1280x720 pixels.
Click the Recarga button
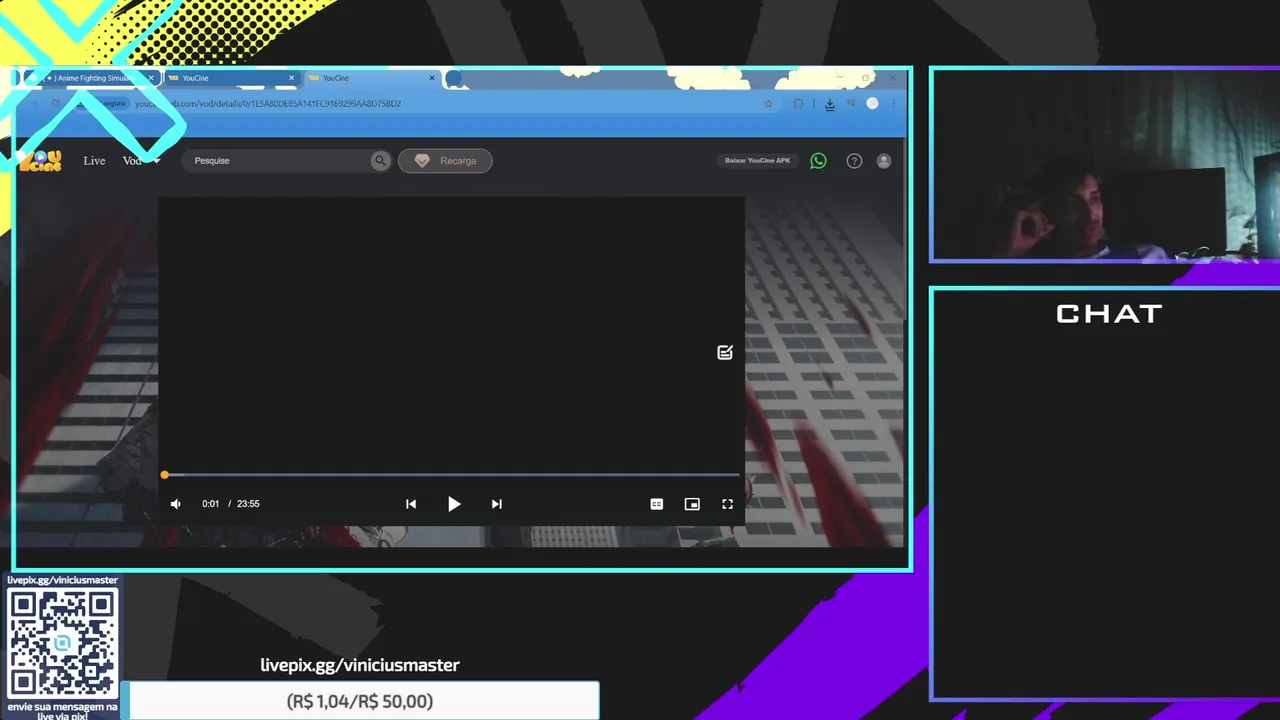point(445,160)
